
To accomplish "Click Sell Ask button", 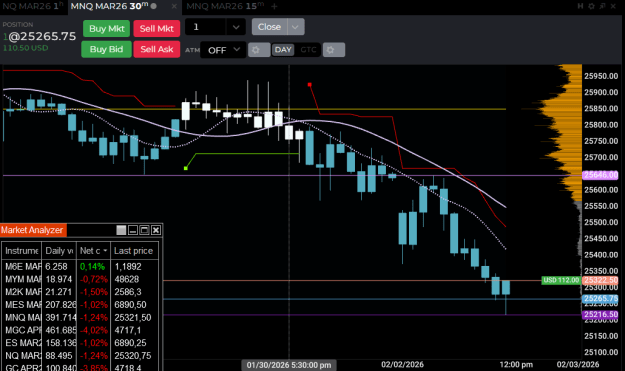I will coord(157,49).
